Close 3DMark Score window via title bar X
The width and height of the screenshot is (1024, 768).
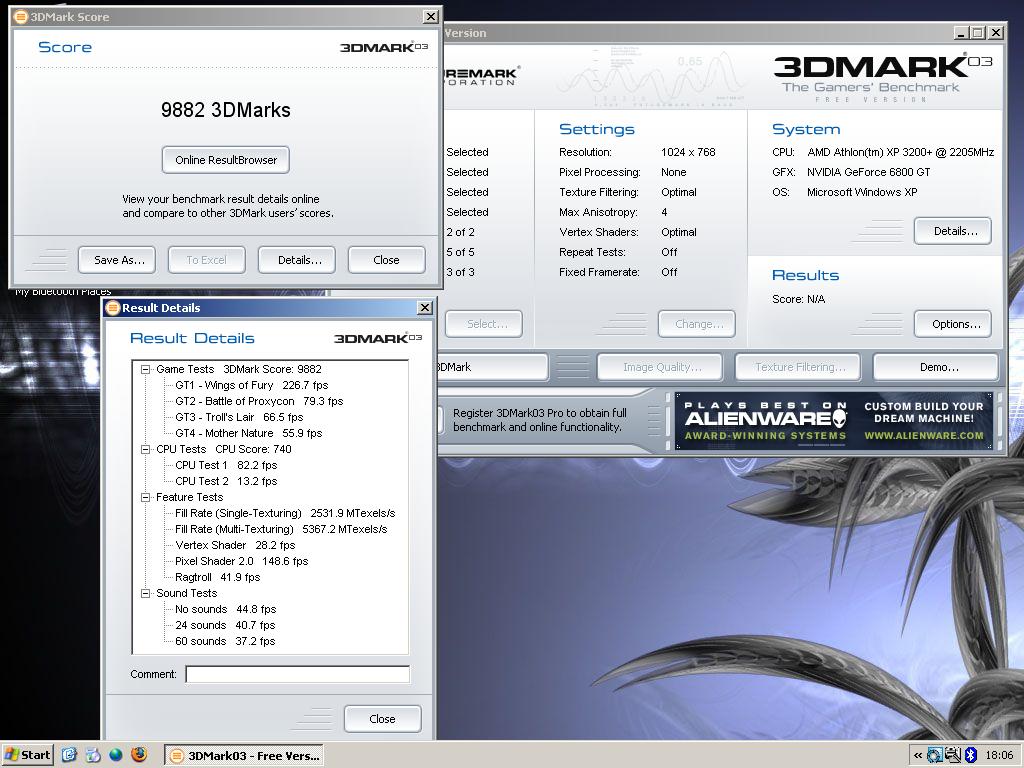[431, 16]
